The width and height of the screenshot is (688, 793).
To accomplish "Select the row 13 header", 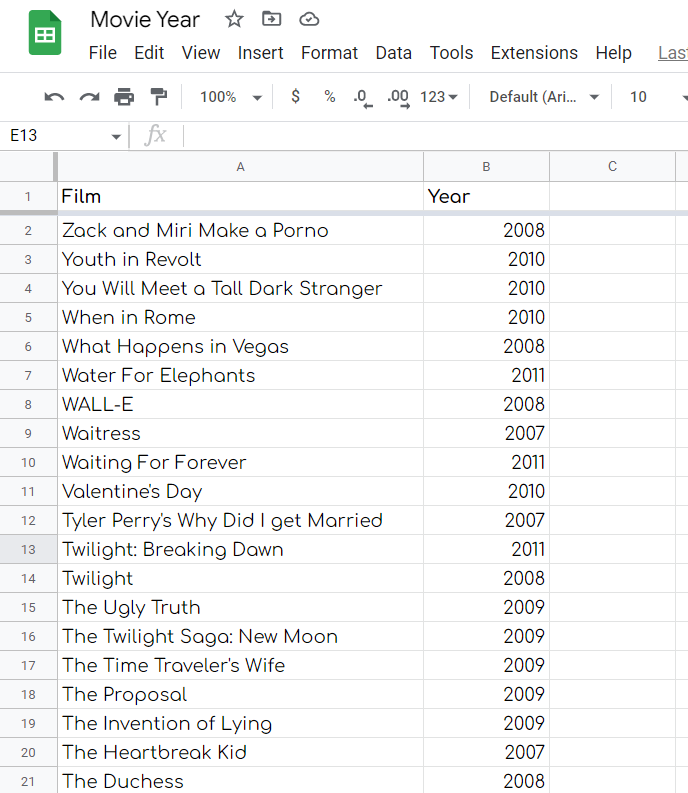I will pyautogui.click(x=28, y=549).
